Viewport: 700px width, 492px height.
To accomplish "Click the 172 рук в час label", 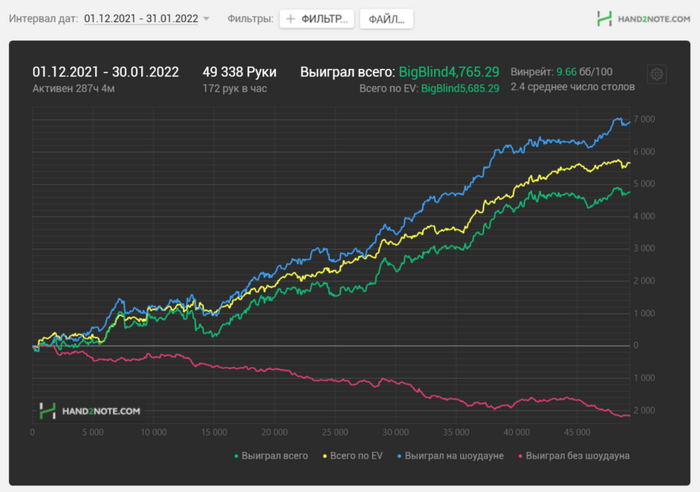I will (234, 88).
